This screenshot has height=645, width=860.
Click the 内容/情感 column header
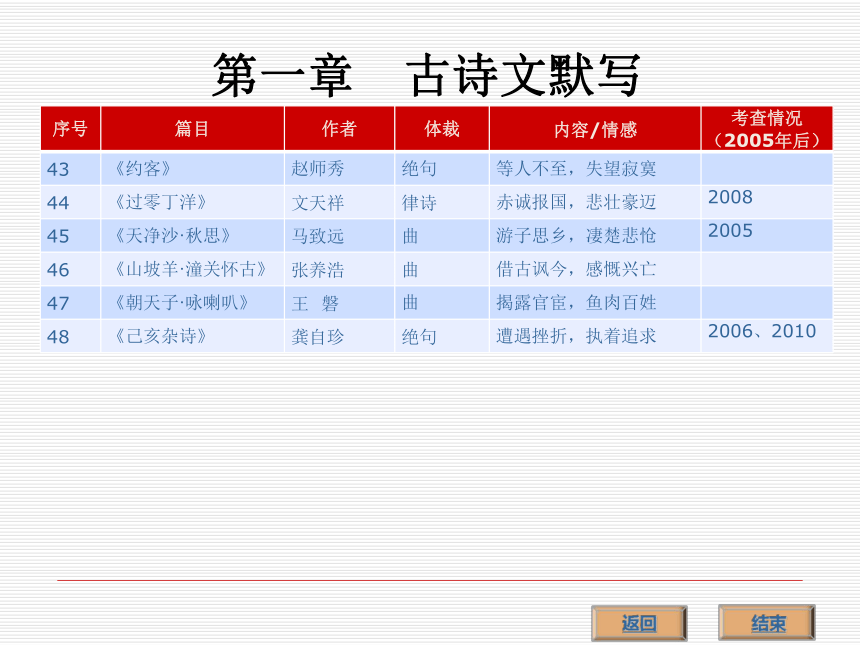point(595,130)
